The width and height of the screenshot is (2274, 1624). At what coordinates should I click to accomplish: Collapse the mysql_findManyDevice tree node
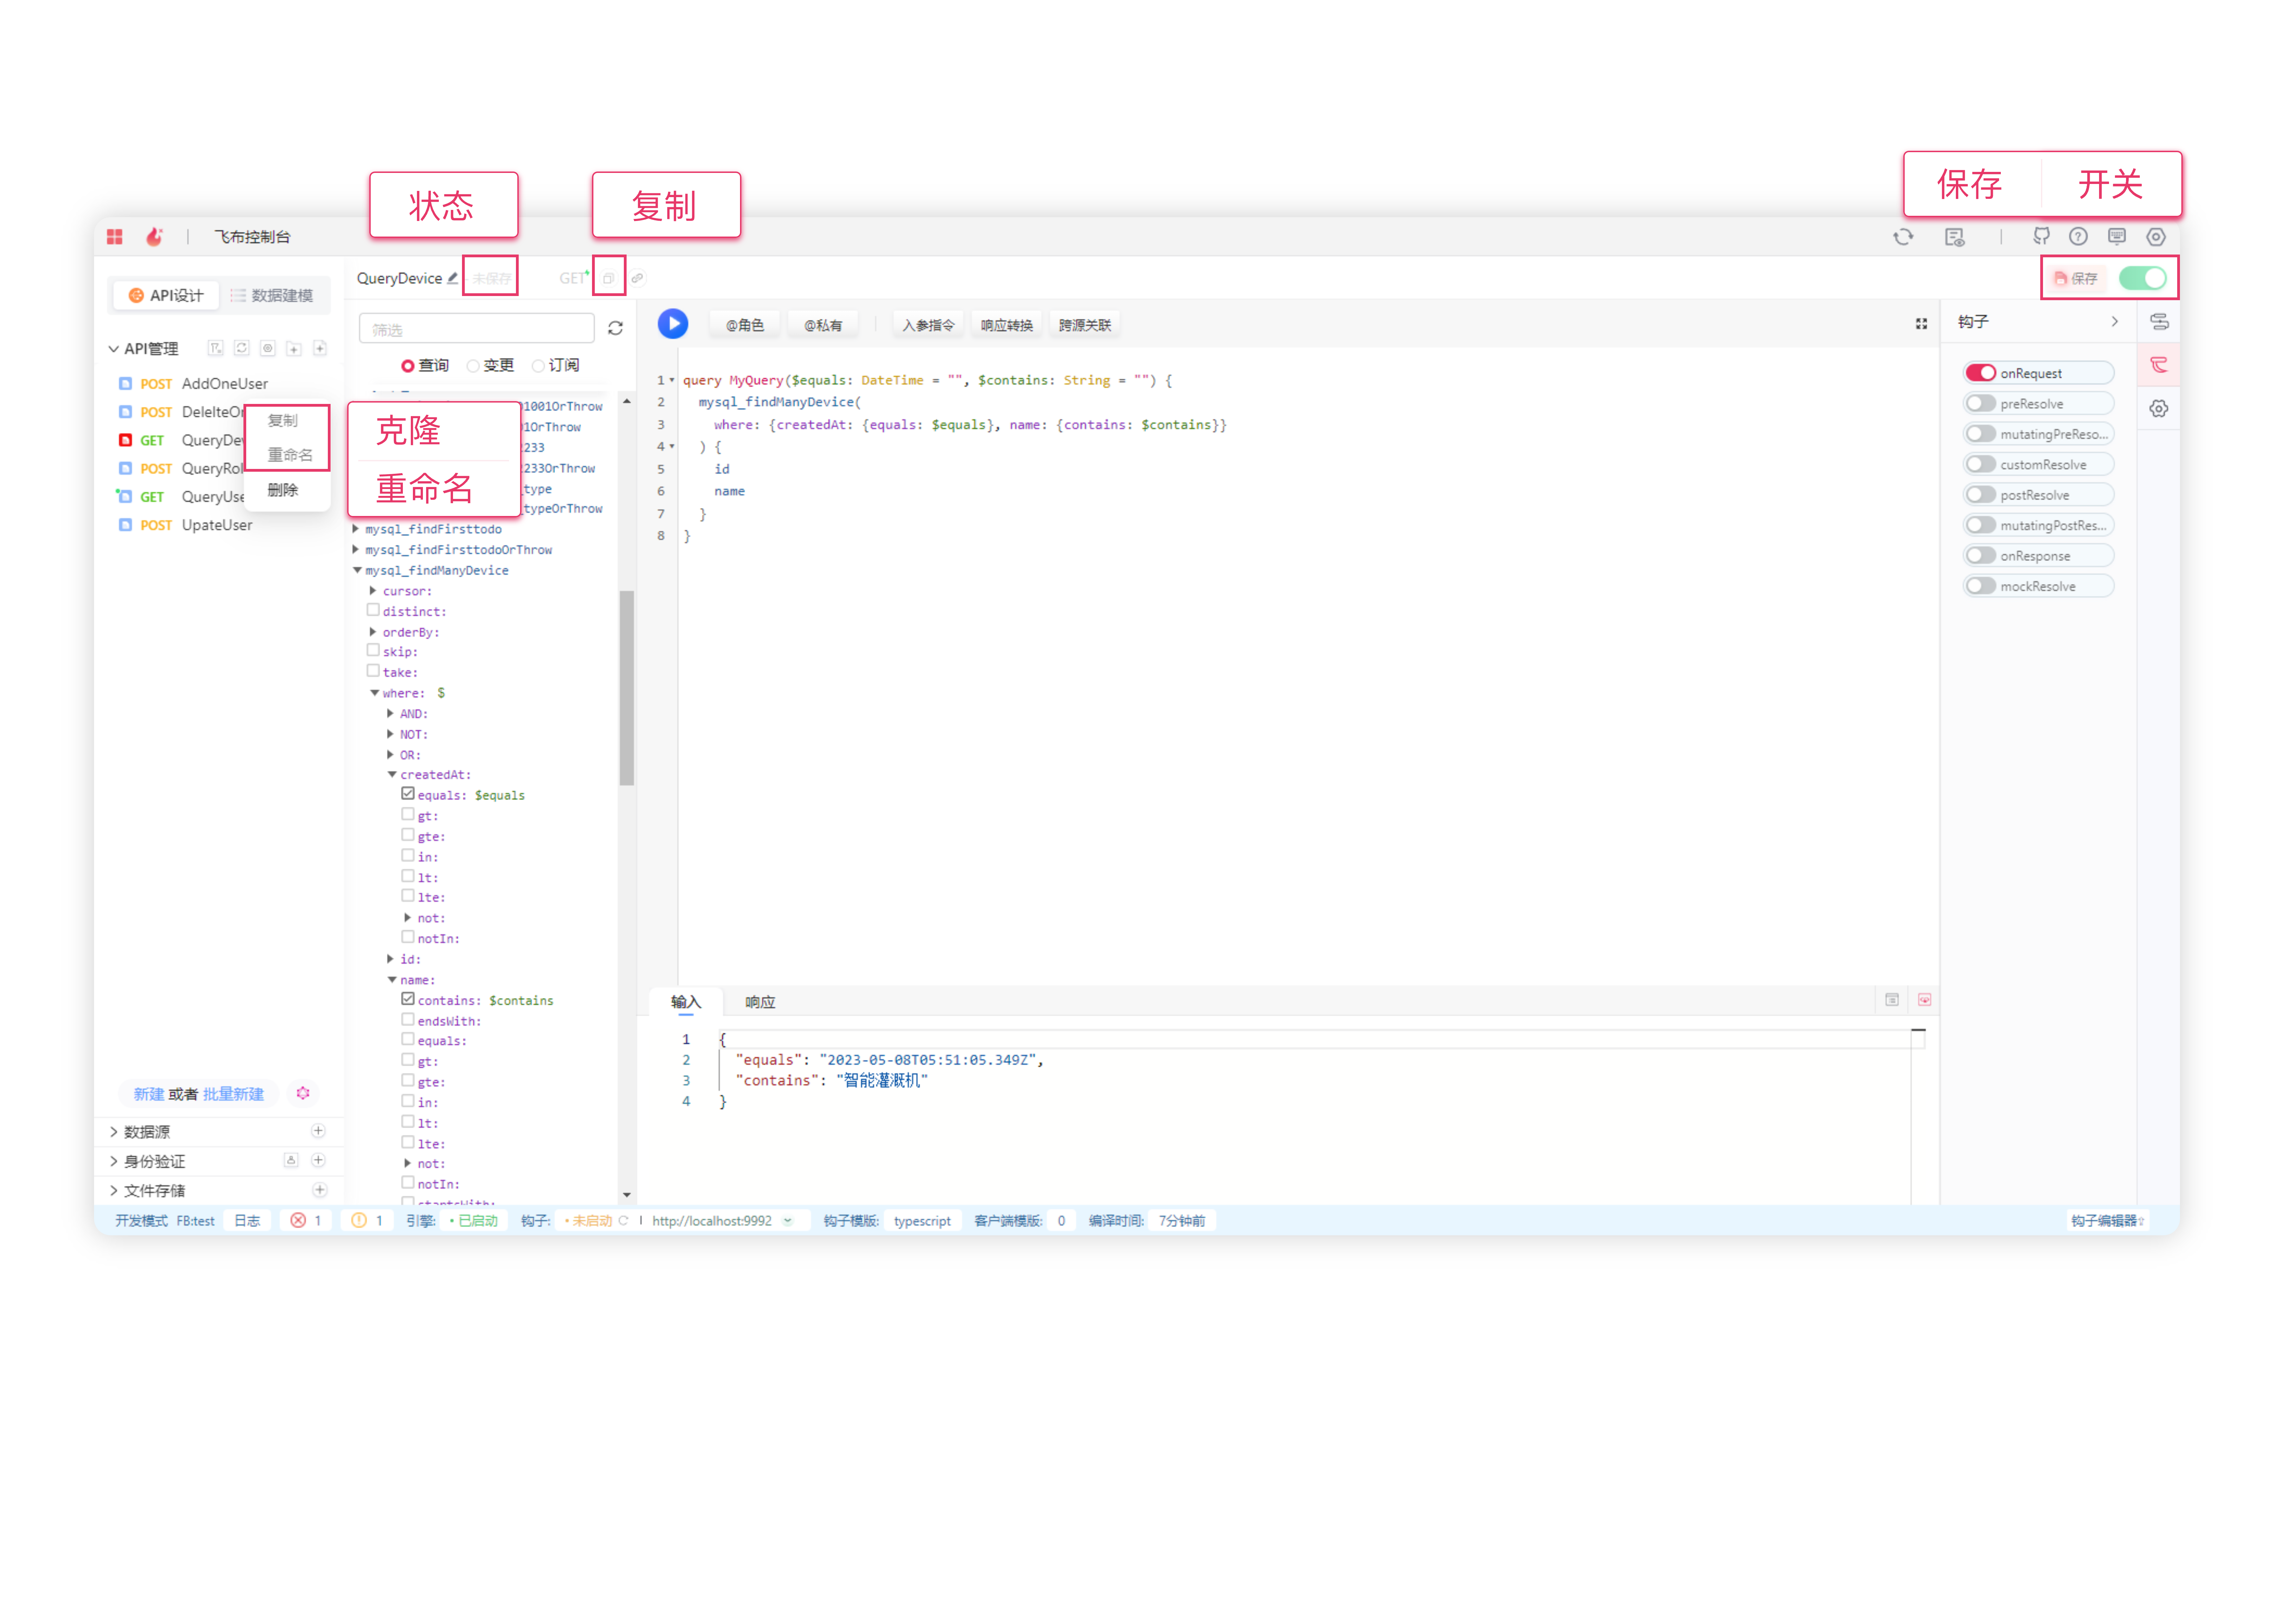pyautogui.click(x=357, y=570)
